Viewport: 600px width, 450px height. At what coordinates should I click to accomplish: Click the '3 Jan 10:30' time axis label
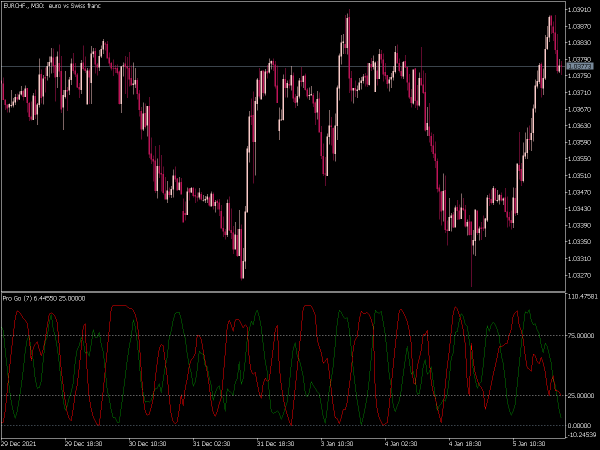pyautogui.click(x=337, y=444)
